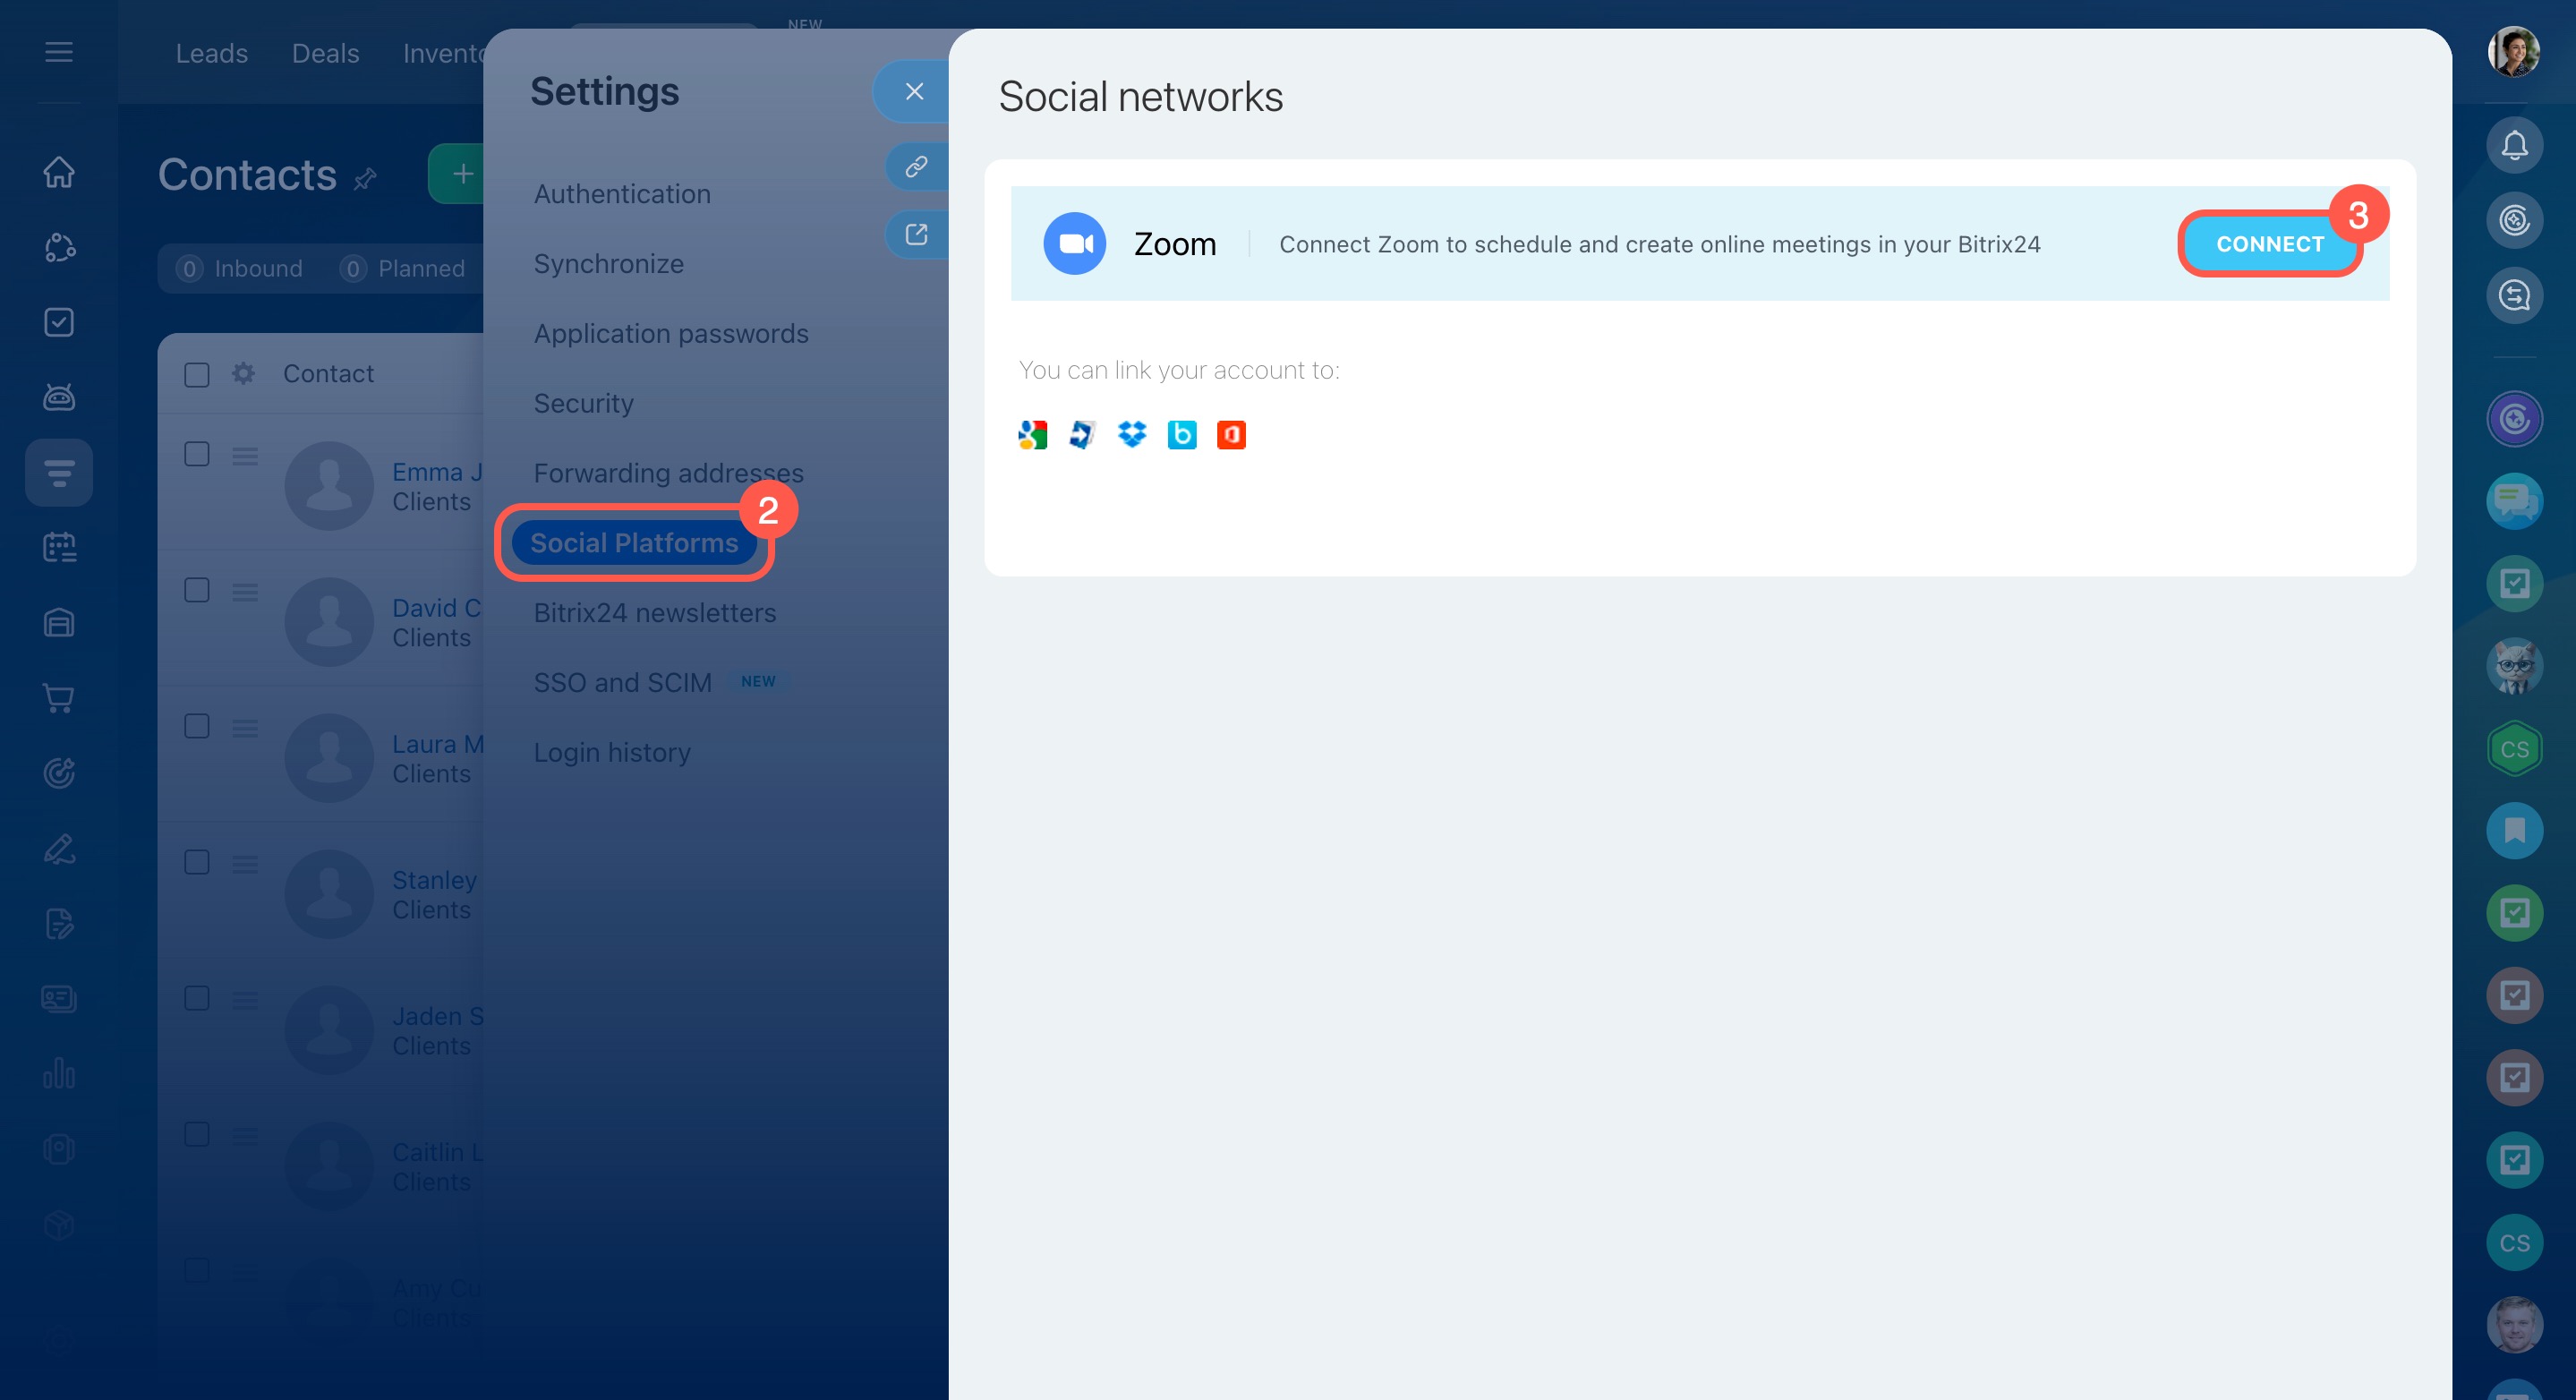
Task: Click the Zoom CONNECT button
Action: [x=2269, y=244]
